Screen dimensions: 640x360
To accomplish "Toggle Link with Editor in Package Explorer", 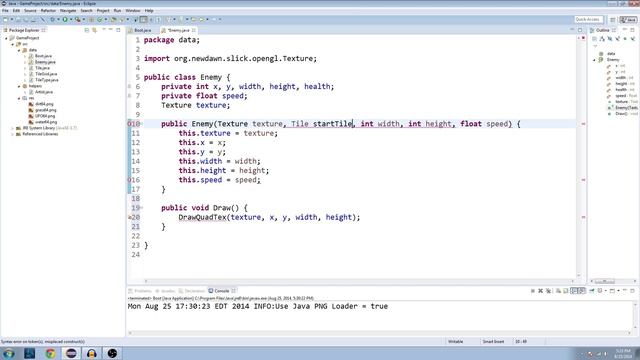I will coord(94,30).
